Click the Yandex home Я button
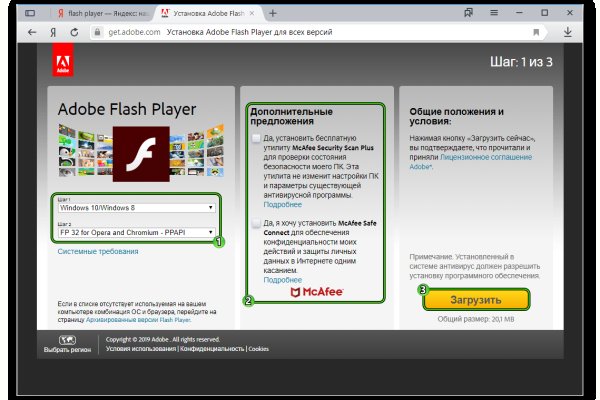The image size is (600, 400). [55, 32]
